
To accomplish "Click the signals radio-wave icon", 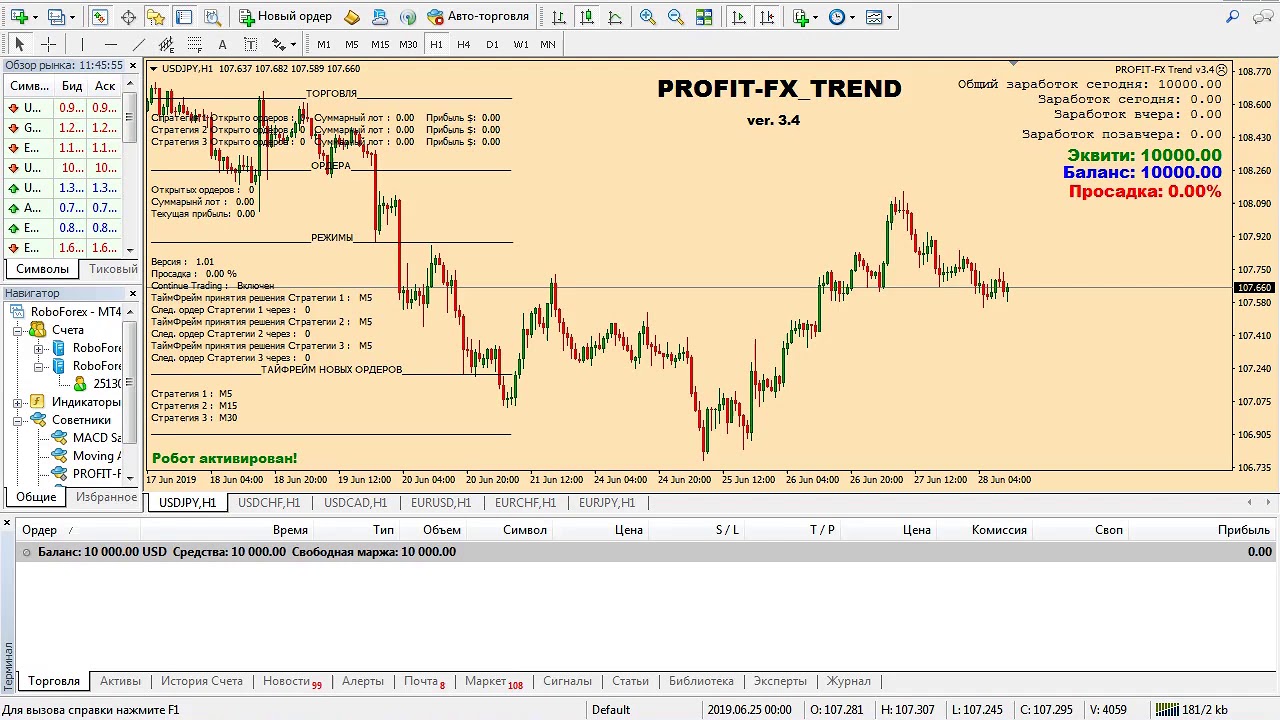I will (x=407, y=17).
